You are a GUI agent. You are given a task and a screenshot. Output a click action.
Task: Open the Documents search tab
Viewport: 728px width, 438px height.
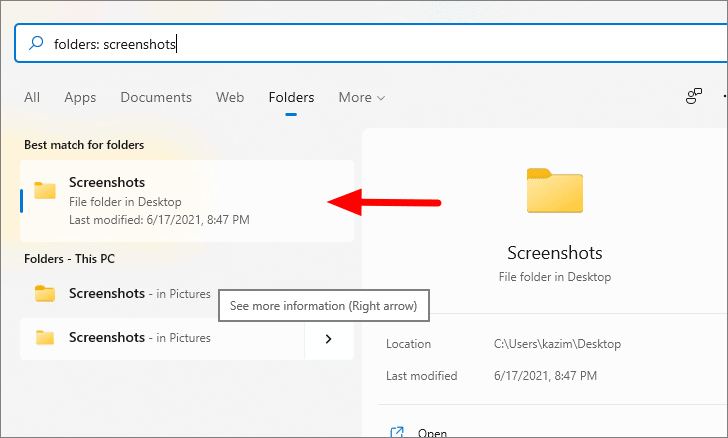pos(156,97)
